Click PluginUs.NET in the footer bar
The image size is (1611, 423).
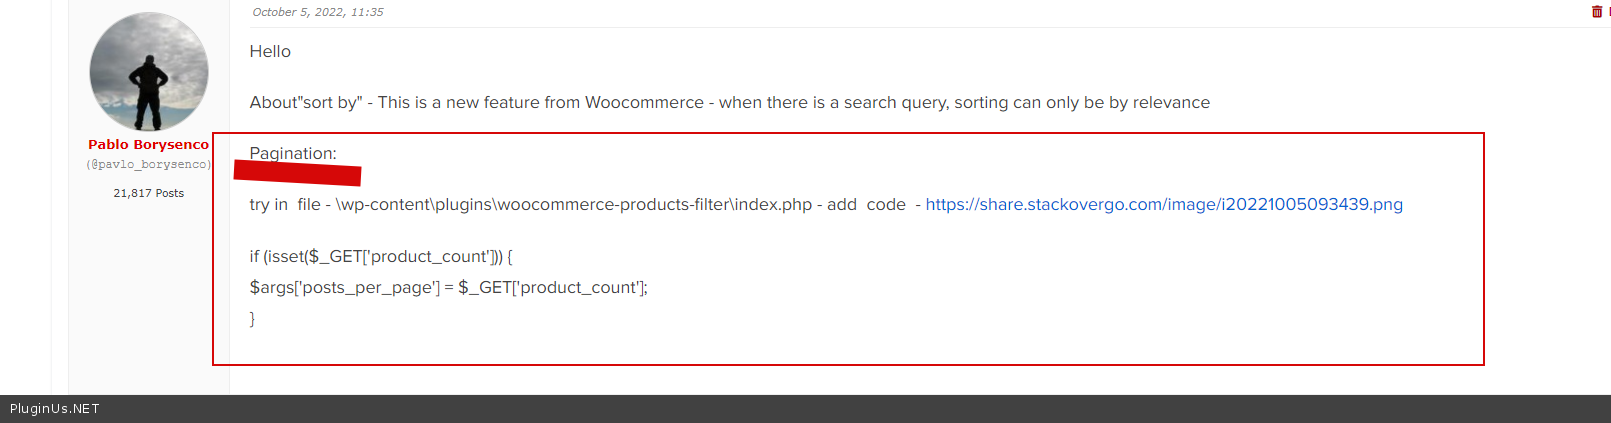click(55, 409)
